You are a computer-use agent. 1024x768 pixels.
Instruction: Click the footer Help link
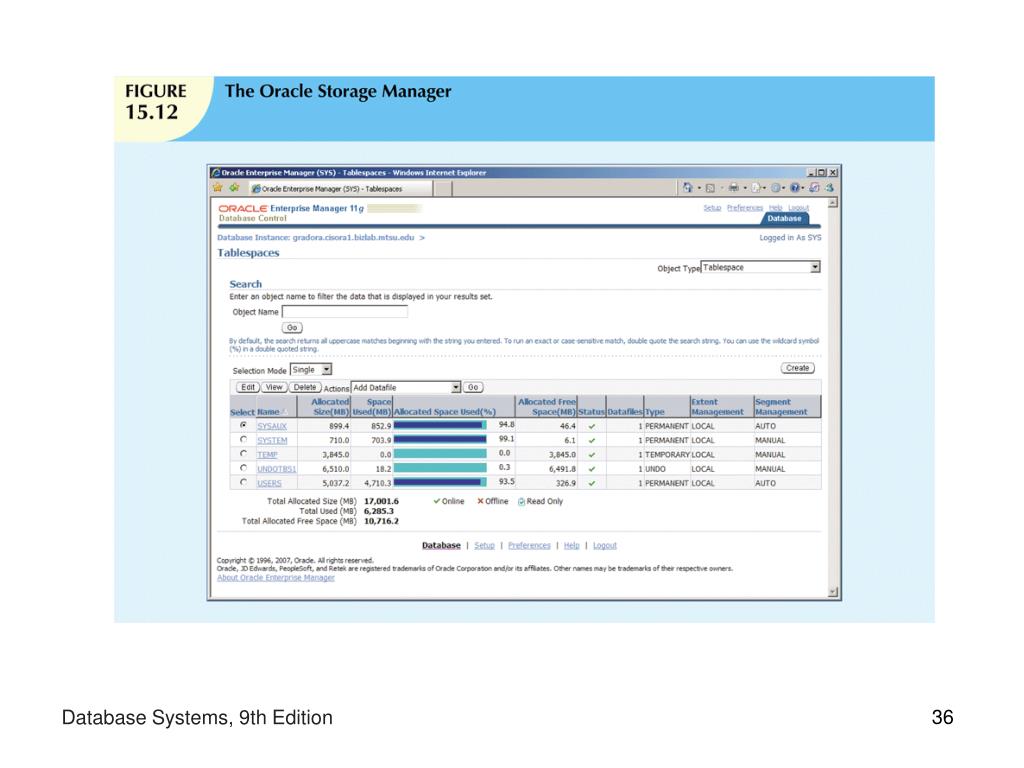pos(571,546)
